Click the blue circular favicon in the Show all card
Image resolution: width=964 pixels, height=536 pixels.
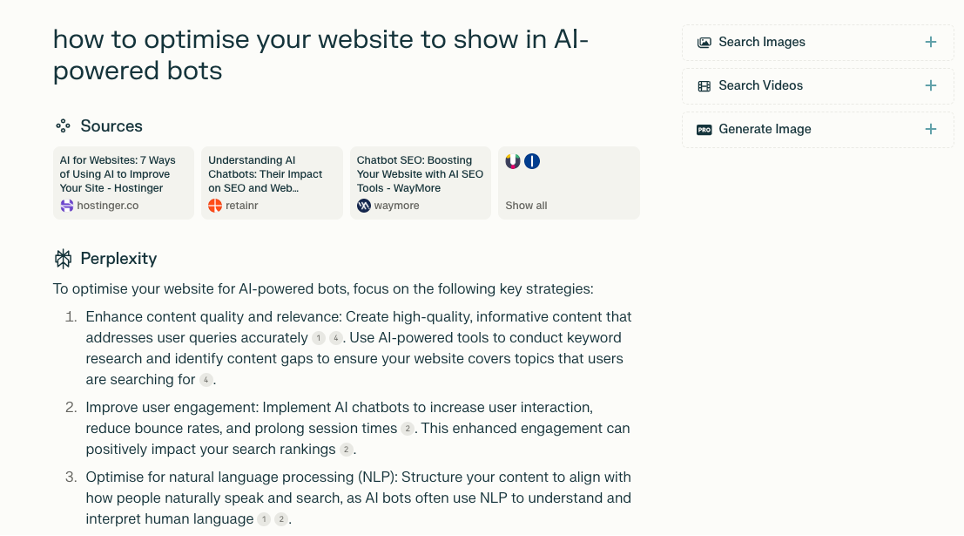532,162
